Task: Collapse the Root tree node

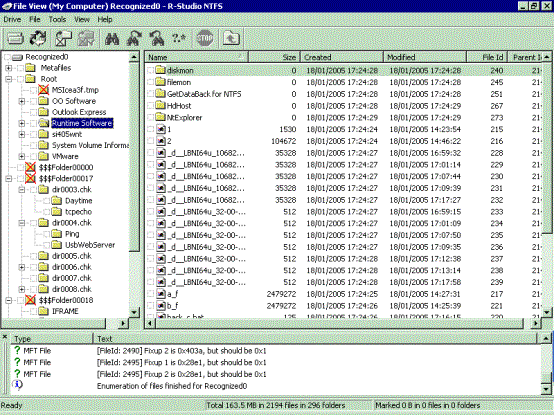Action: click(x=8, y=79)
